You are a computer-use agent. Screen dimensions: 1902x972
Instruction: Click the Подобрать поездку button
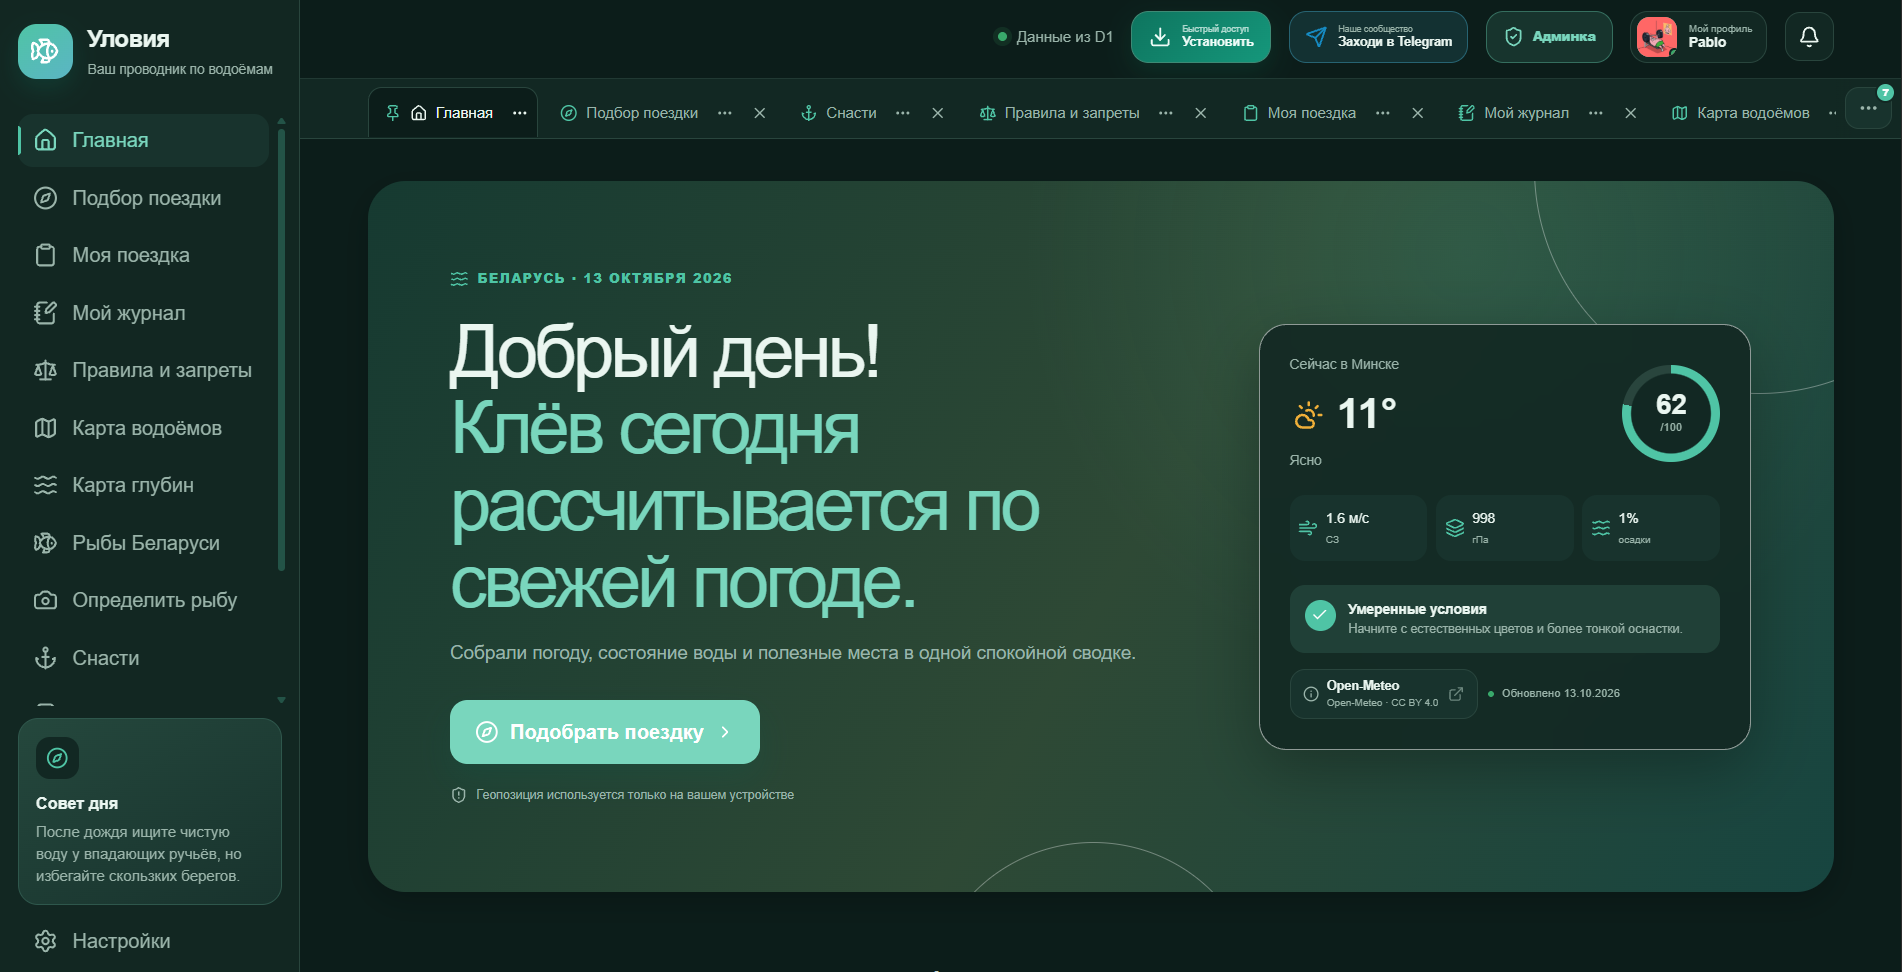pyautogui.click(x=605, y=732)
